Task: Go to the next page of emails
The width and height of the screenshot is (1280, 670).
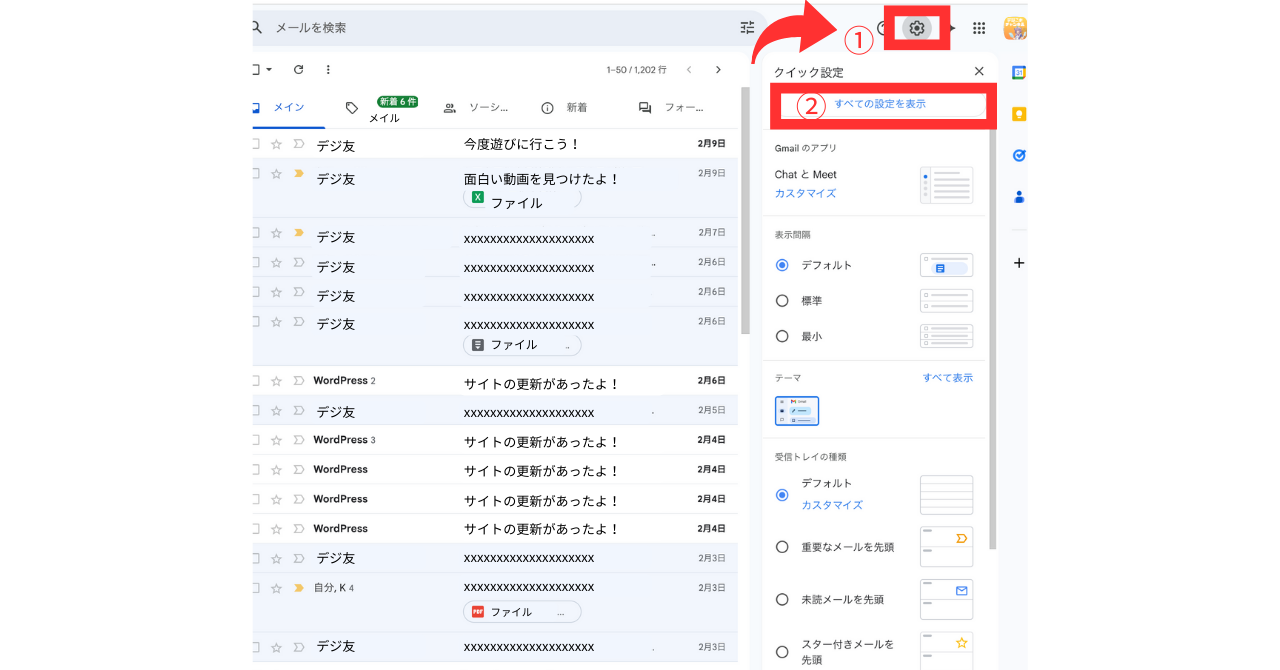Action: click(x=718, y=70)
